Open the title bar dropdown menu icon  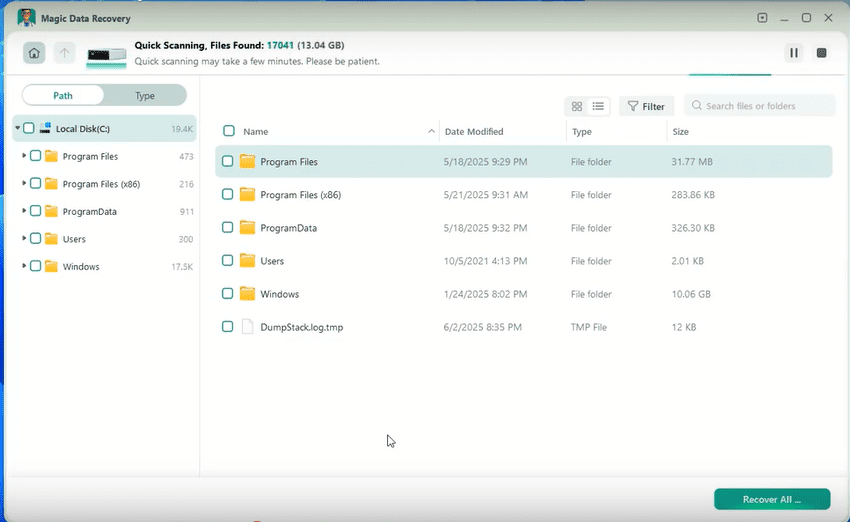coord(762,18)
